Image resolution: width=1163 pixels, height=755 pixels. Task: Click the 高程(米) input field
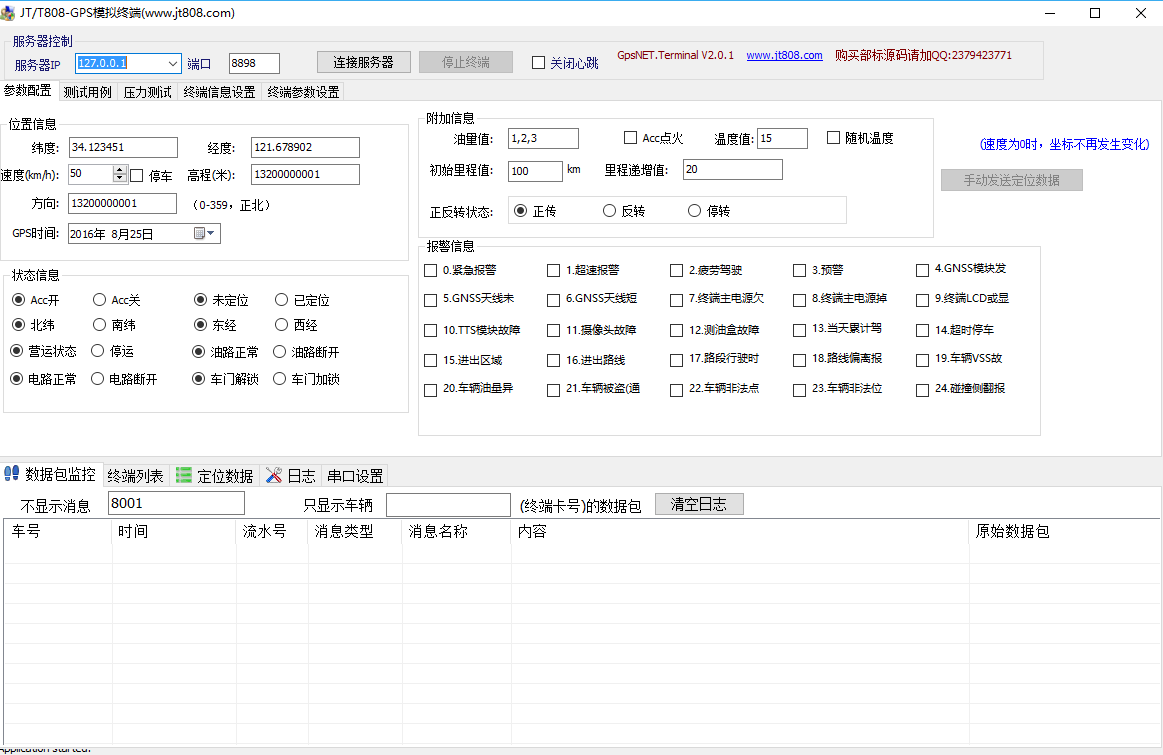(306, 174)
